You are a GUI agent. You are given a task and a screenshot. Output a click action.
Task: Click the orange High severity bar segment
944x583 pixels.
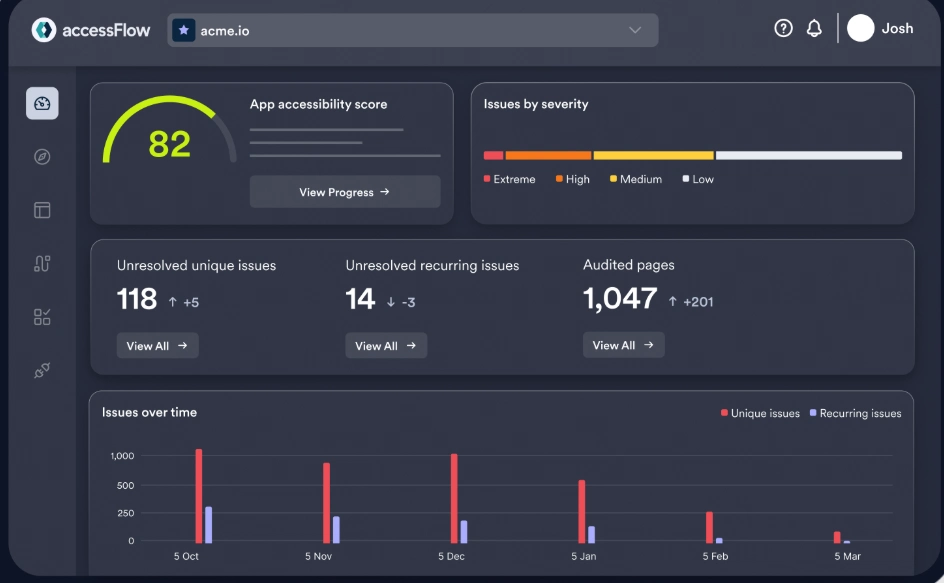pos(548,155)
